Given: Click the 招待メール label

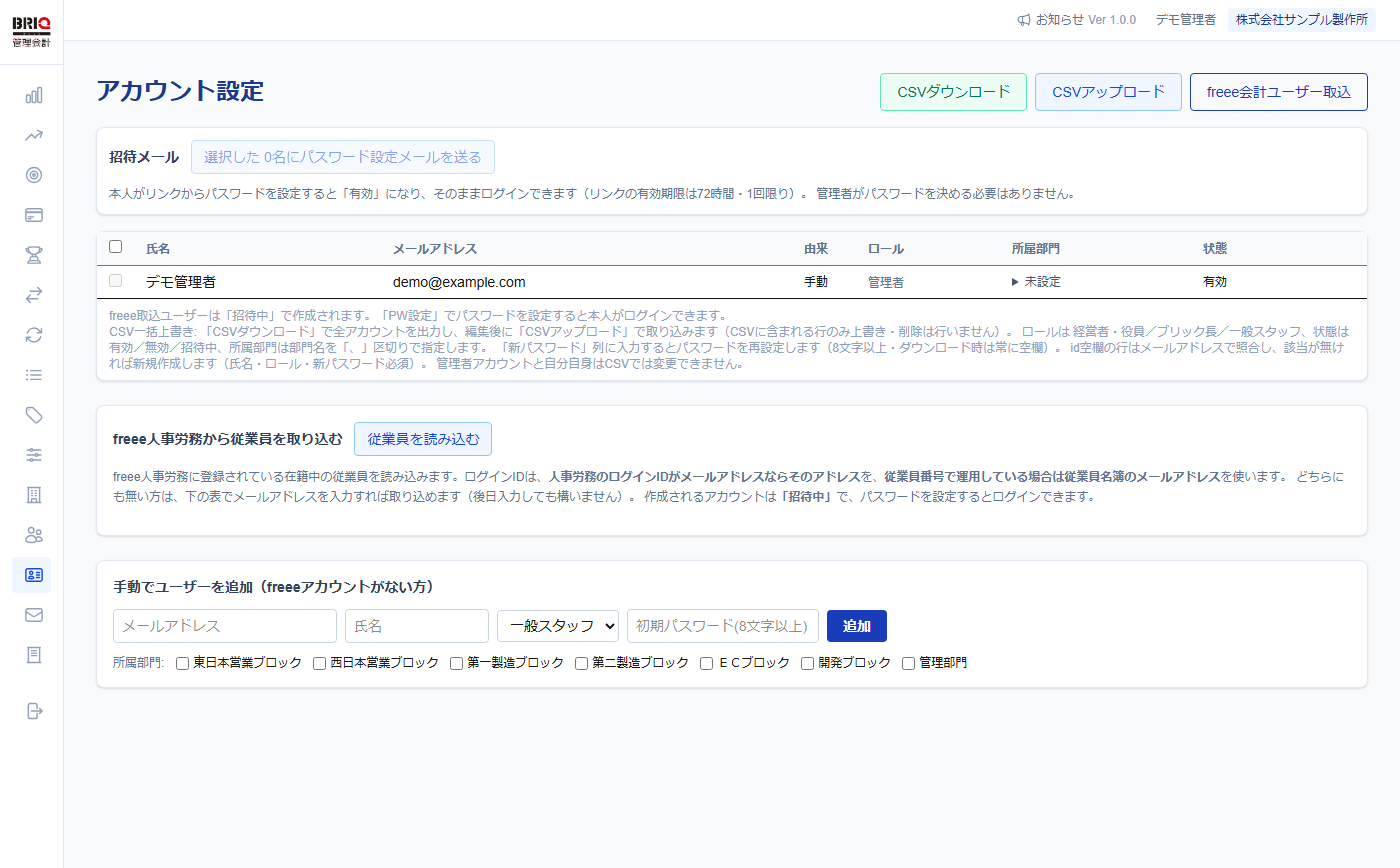Looking at the screenshot, I should click(x=144, y=157).
